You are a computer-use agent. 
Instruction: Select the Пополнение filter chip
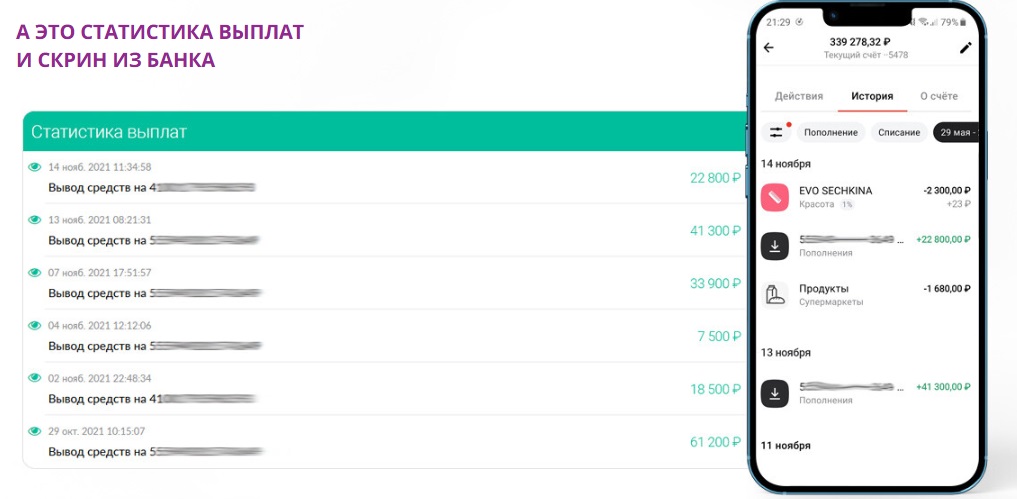[831, 132]
